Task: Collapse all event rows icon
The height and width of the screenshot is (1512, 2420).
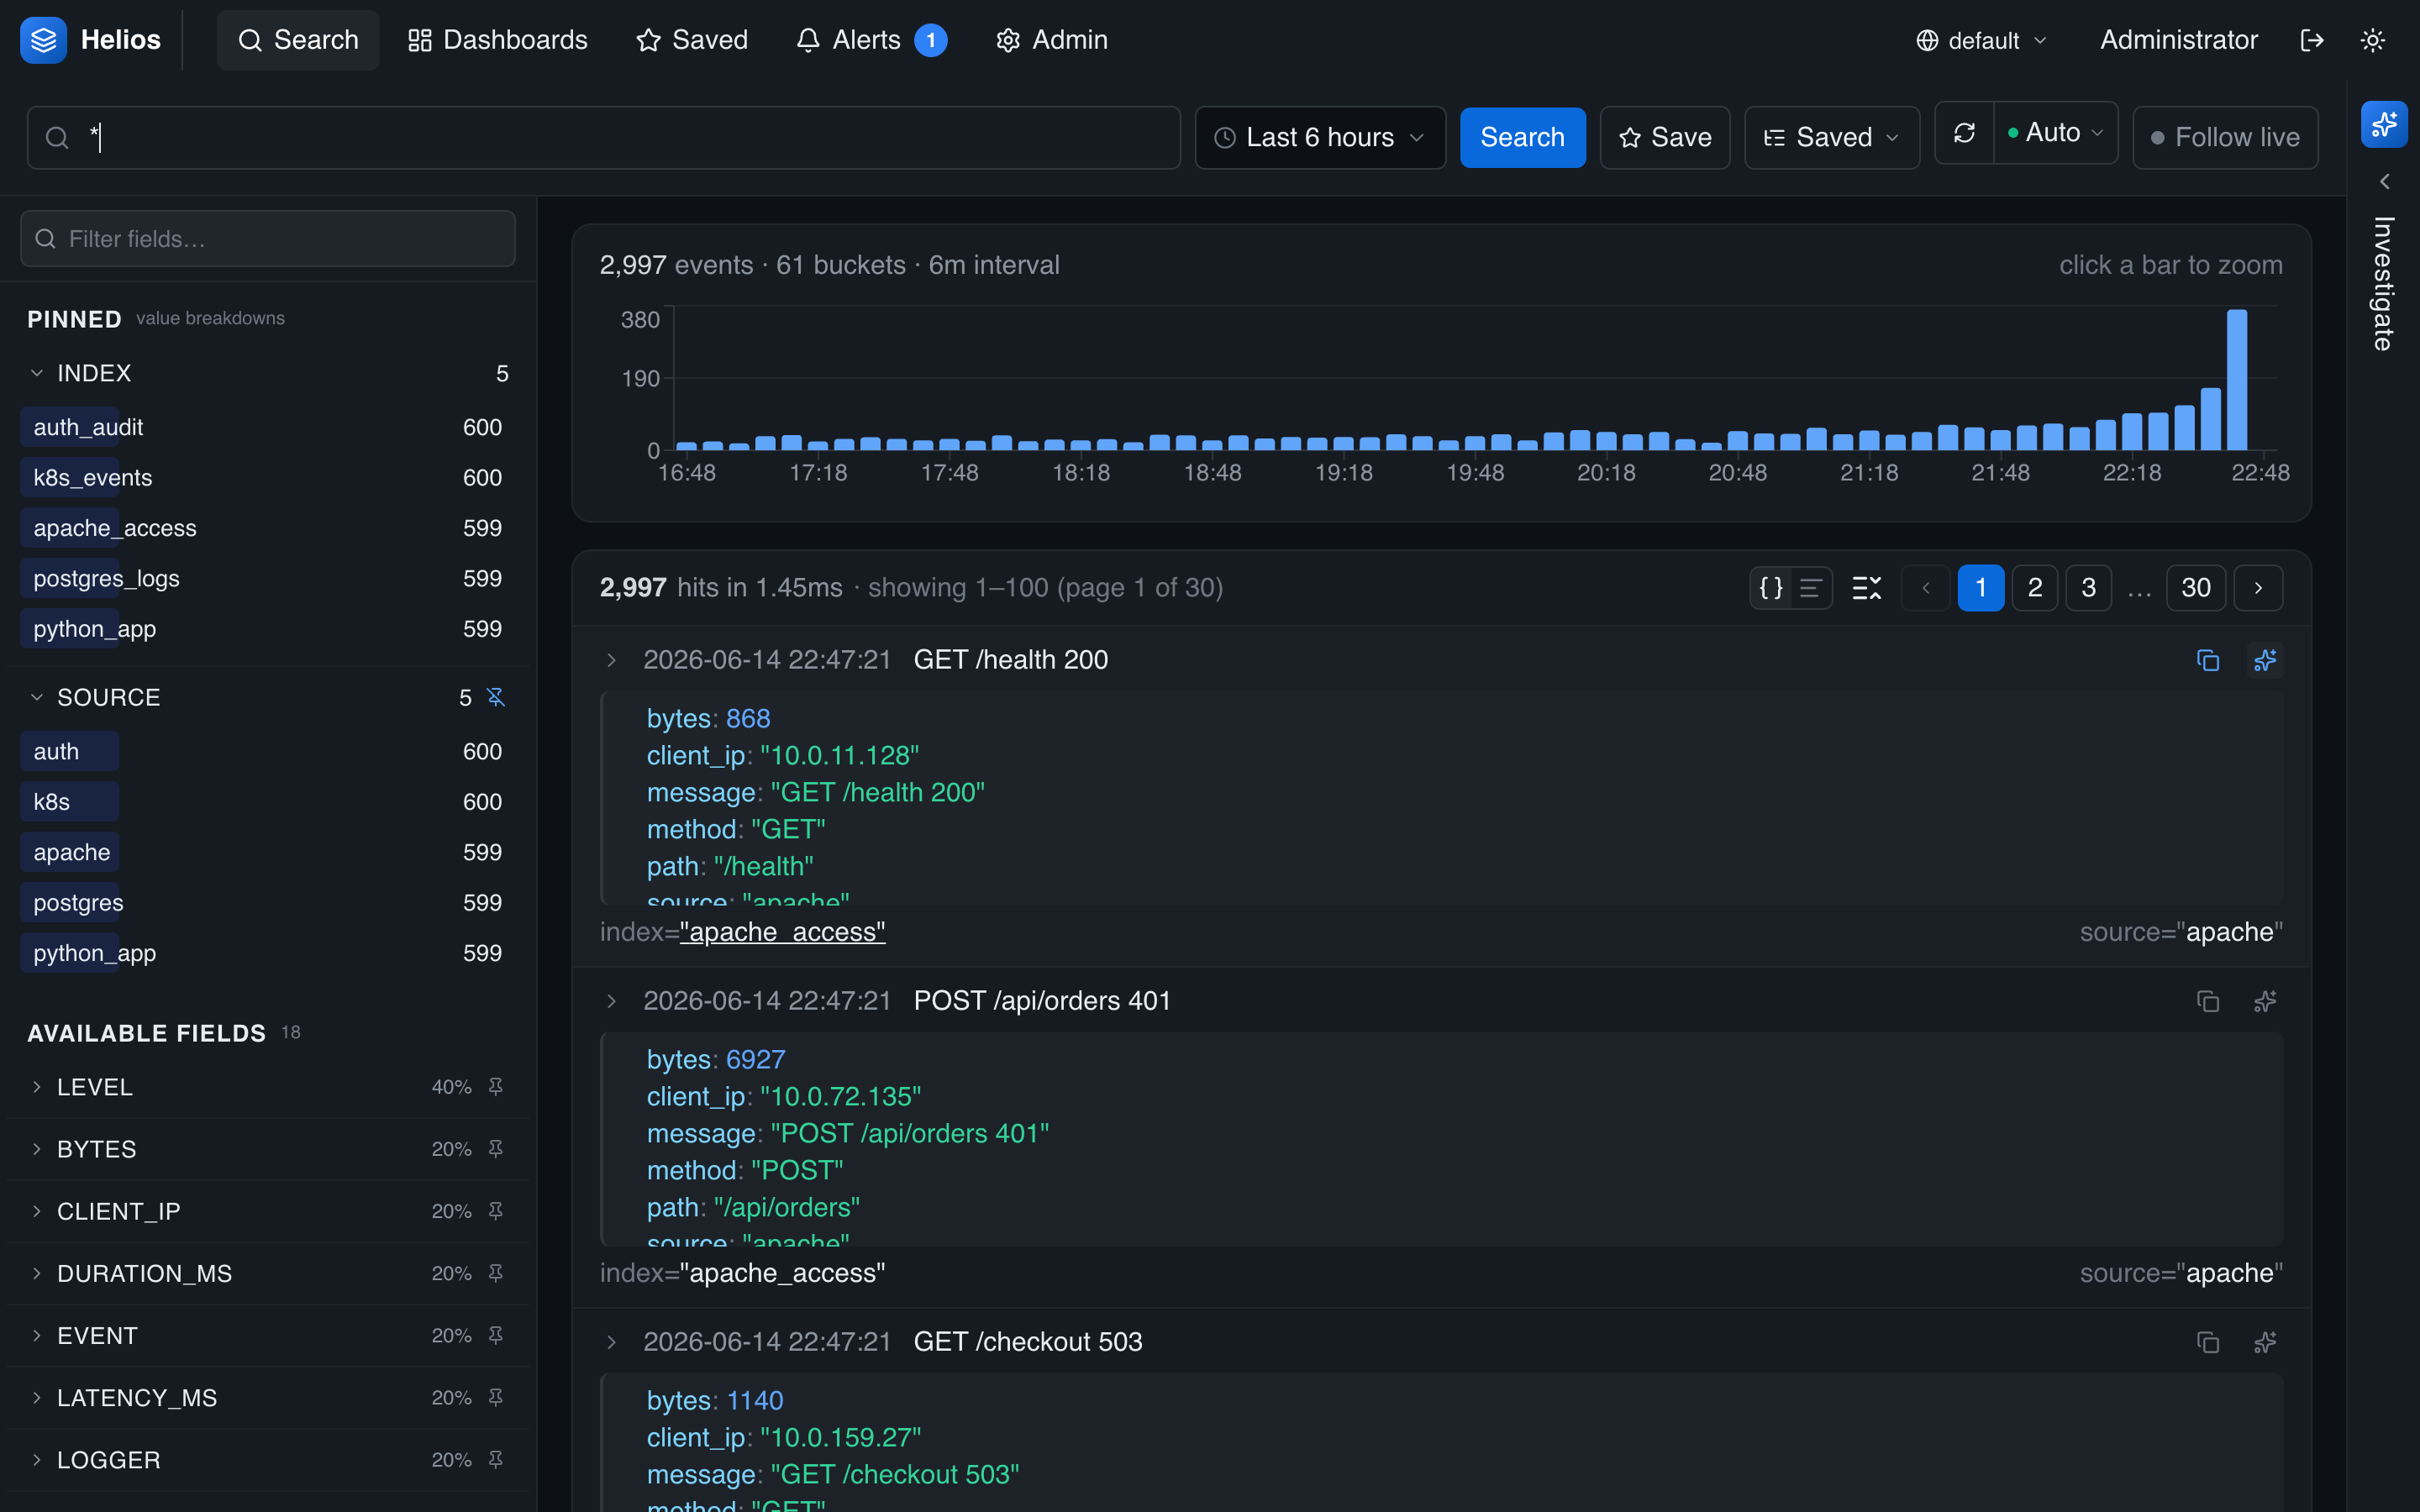Action: point(1866,588)
